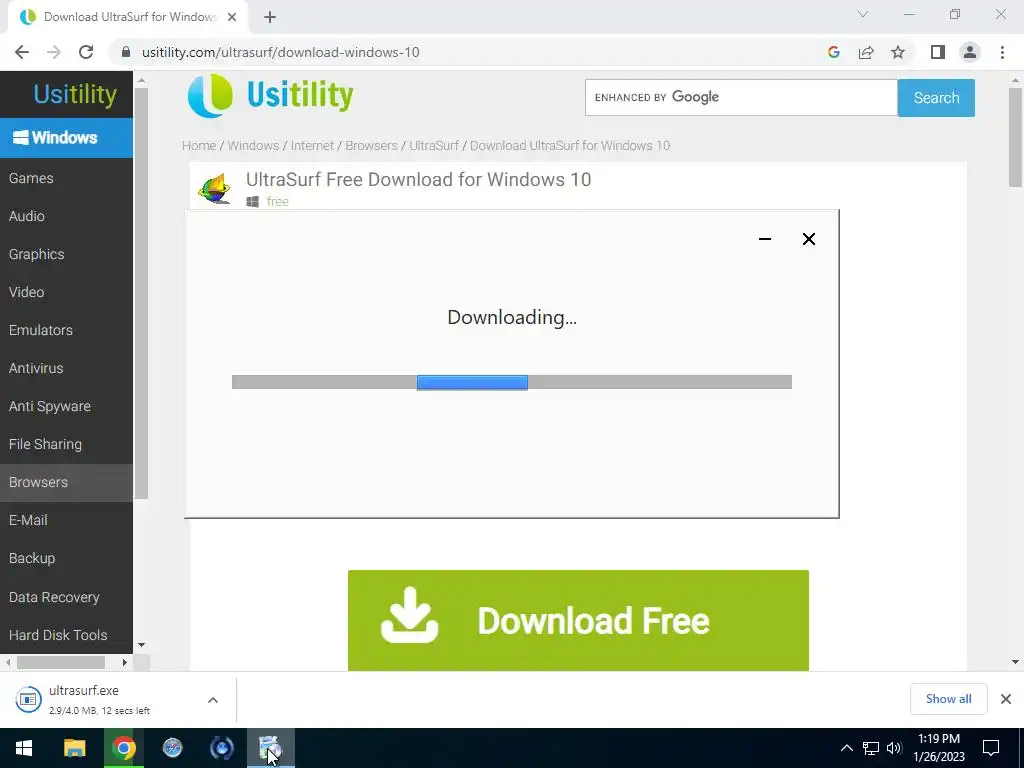The height and width of the screenshot is (768, 1024).
Task: Minimize the Downloading dialog
Action: (765, 239)
